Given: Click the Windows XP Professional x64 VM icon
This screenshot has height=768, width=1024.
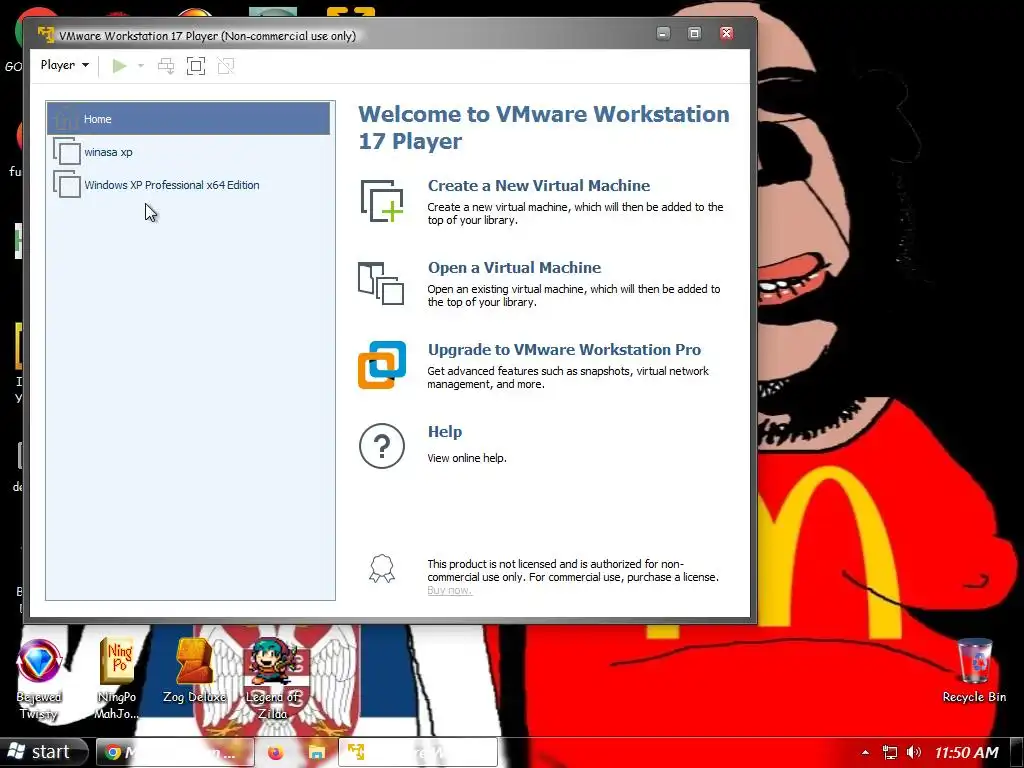Looking at the screenshot, I should pyautogui.click(x=67, y=185).
